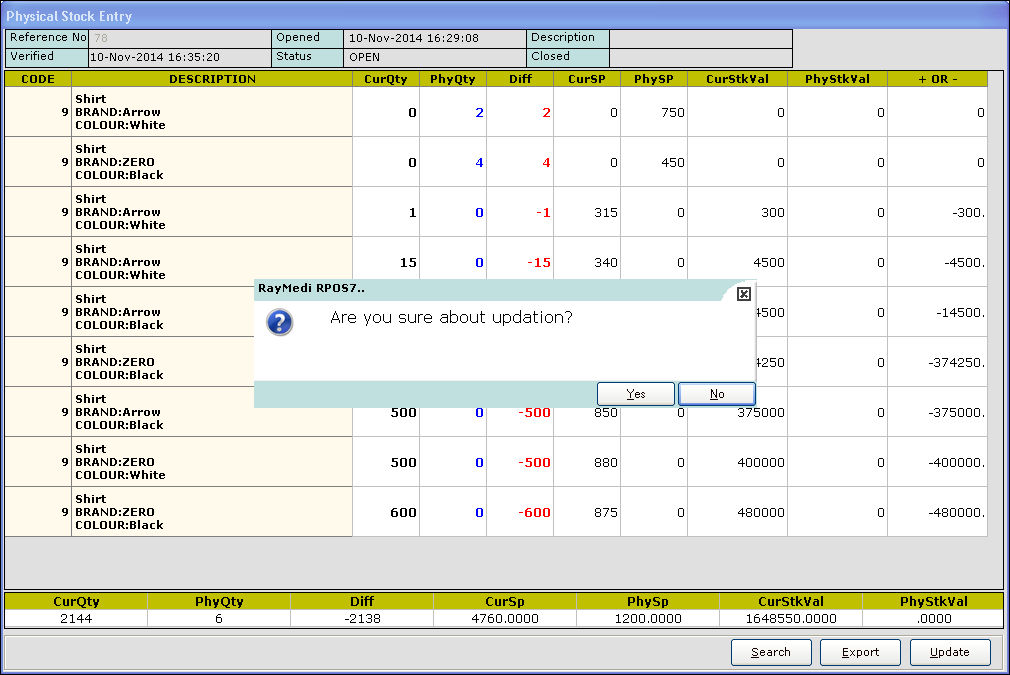
Task: Select the Status field showing OPEN
Action: [434, 57]
